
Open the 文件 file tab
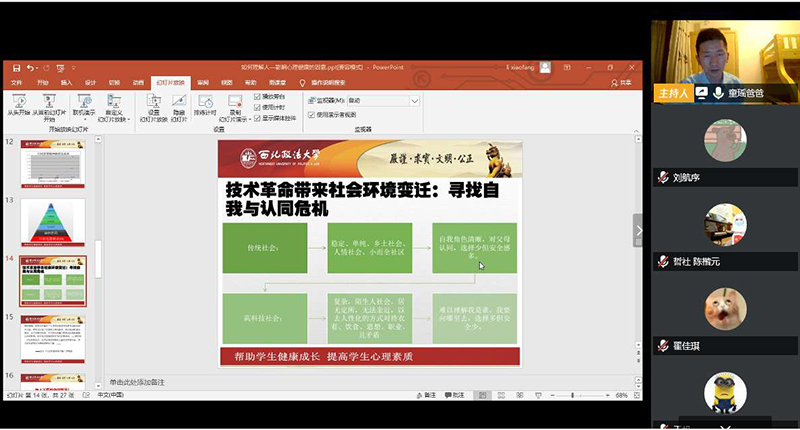click(16, 83)
